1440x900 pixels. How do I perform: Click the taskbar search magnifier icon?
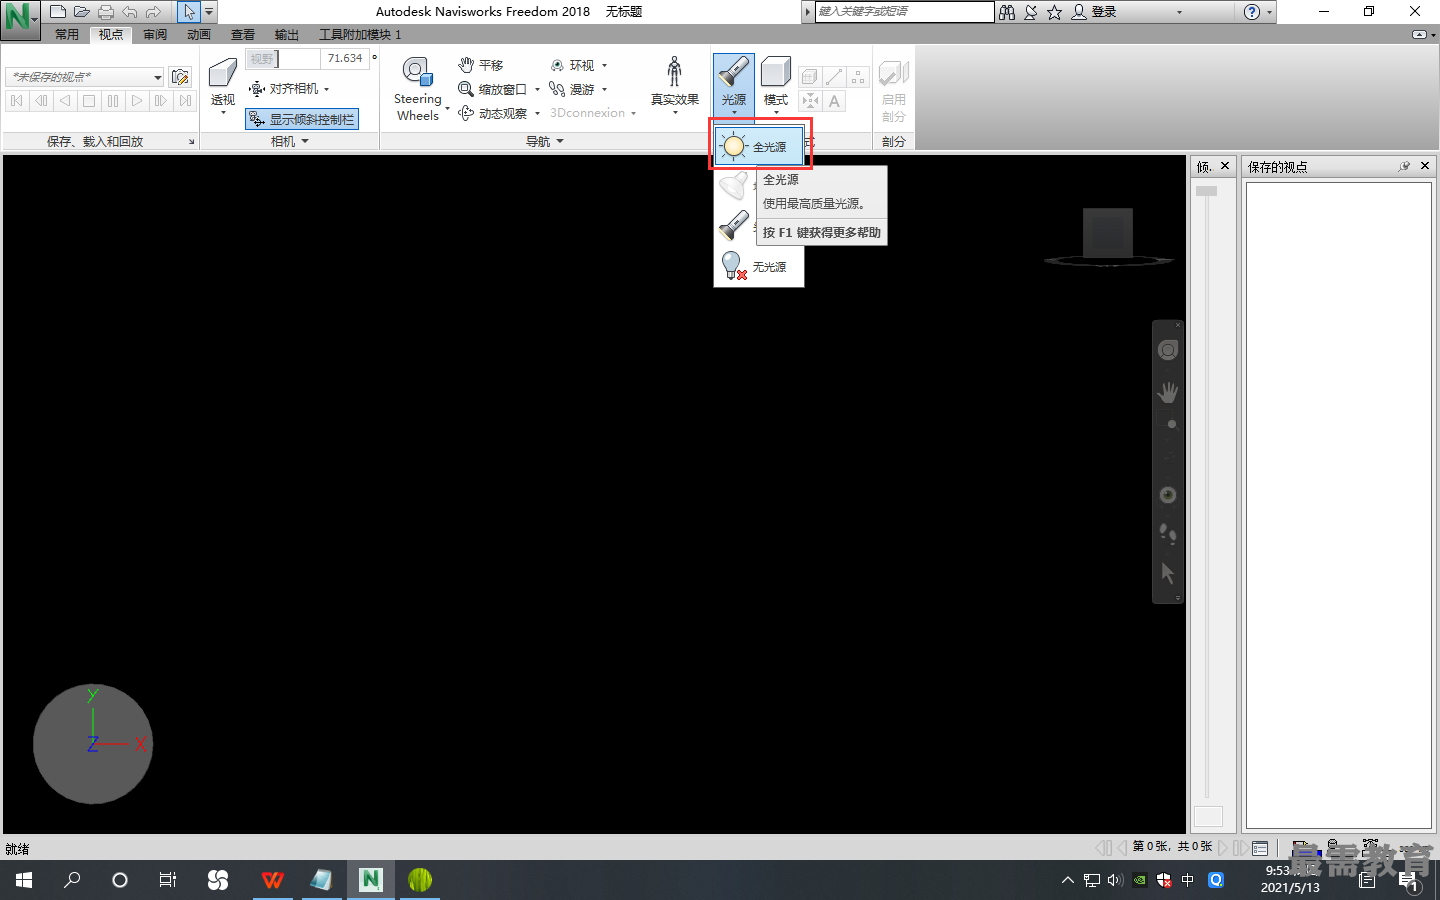(x=72, y=880)
